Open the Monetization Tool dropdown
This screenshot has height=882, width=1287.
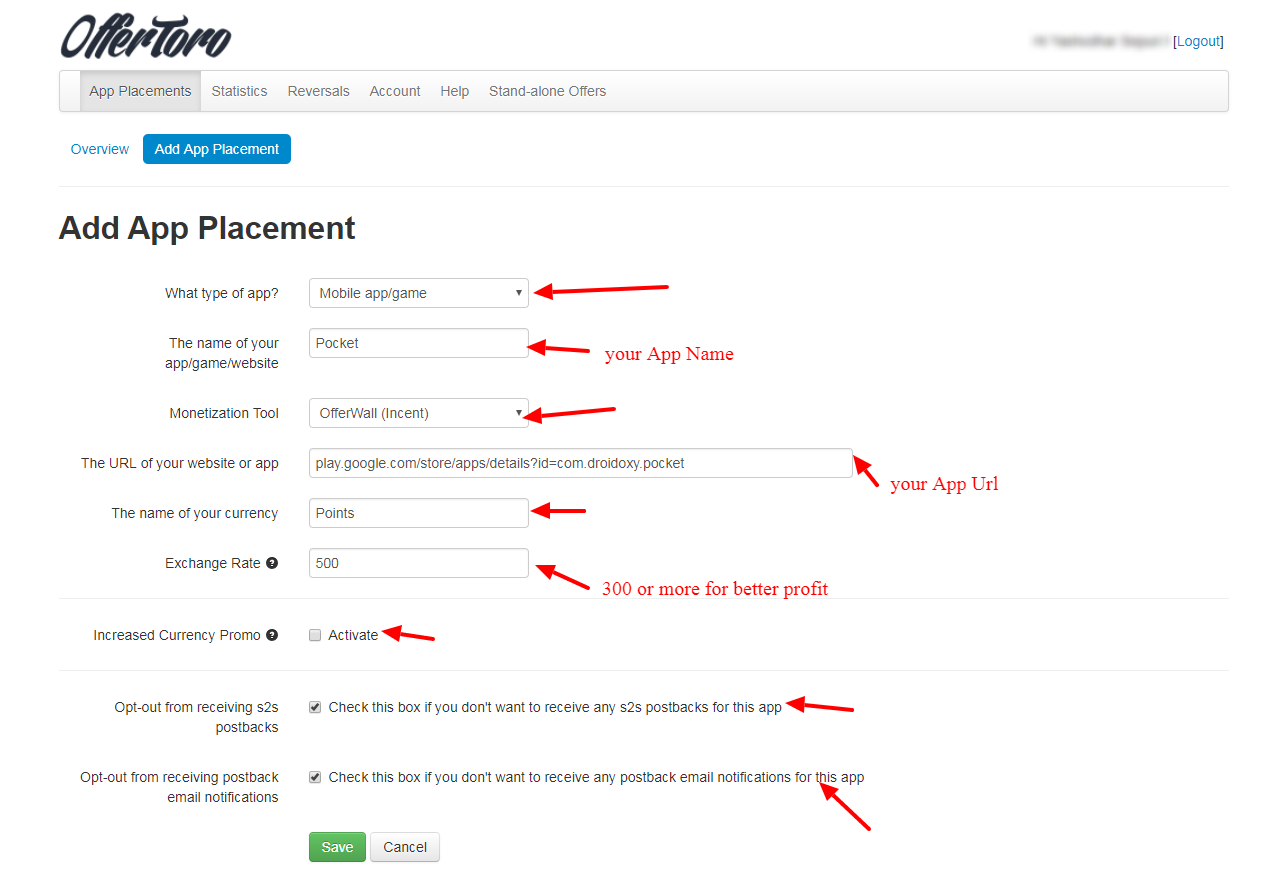418,413
